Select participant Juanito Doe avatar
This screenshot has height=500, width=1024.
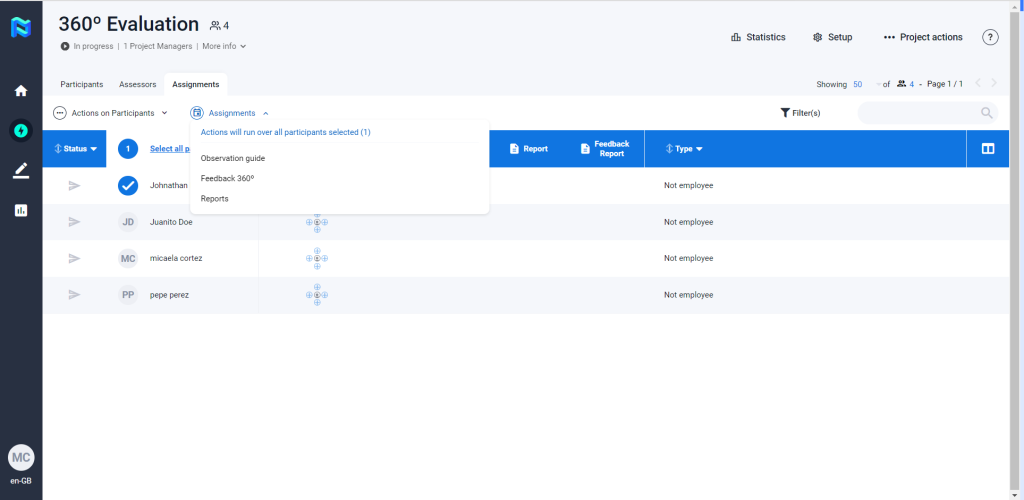pos(128,222)
